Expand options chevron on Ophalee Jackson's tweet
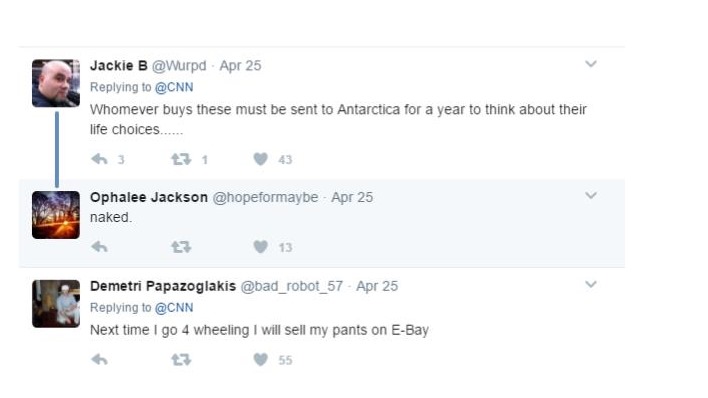The height and width of the screenshot is (398, 708). [591, 195]
